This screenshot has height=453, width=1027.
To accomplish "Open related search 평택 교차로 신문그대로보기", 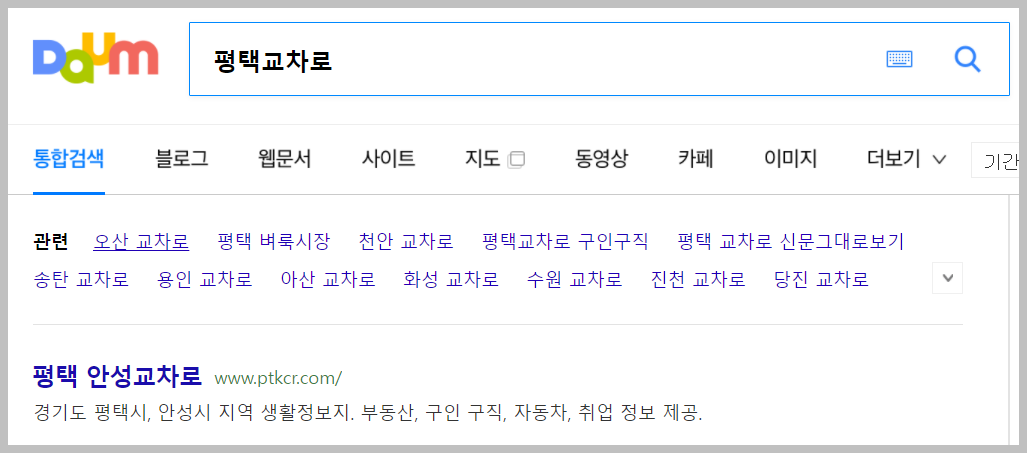I will coord(791,242).
